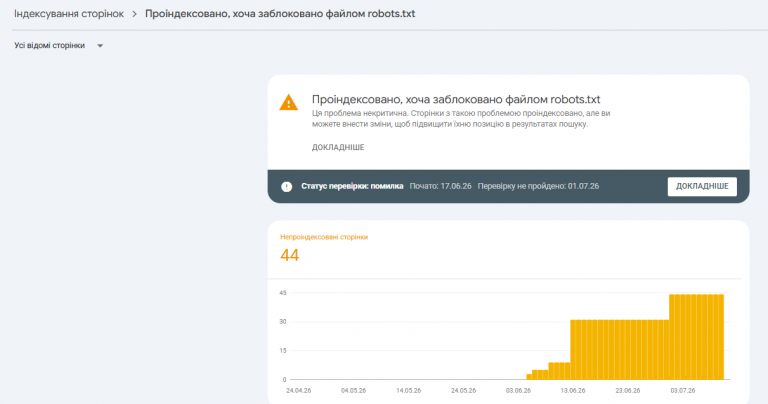Click the chart date label '14.05.26'
The width and height of the screenshot is (768, 404).
tap(408, 391)
